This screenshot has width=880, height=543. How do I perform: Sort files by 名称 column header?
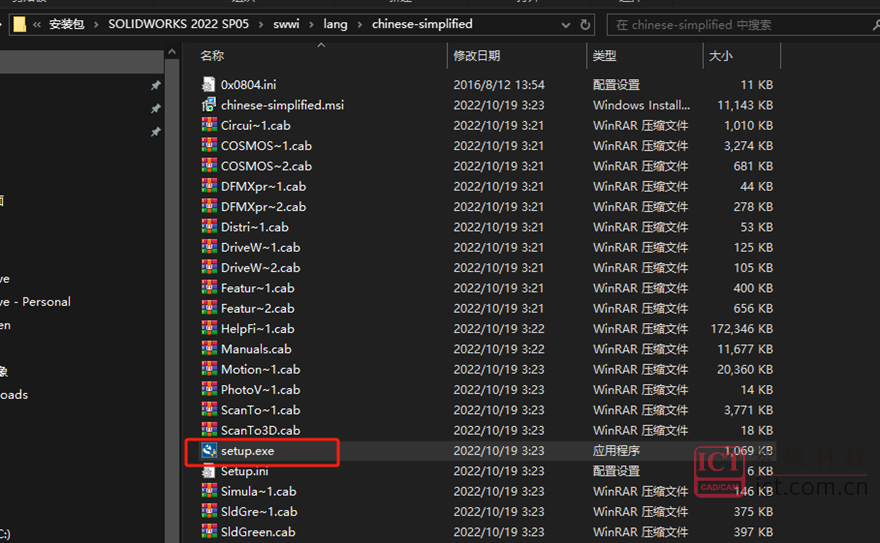(212, 56)
